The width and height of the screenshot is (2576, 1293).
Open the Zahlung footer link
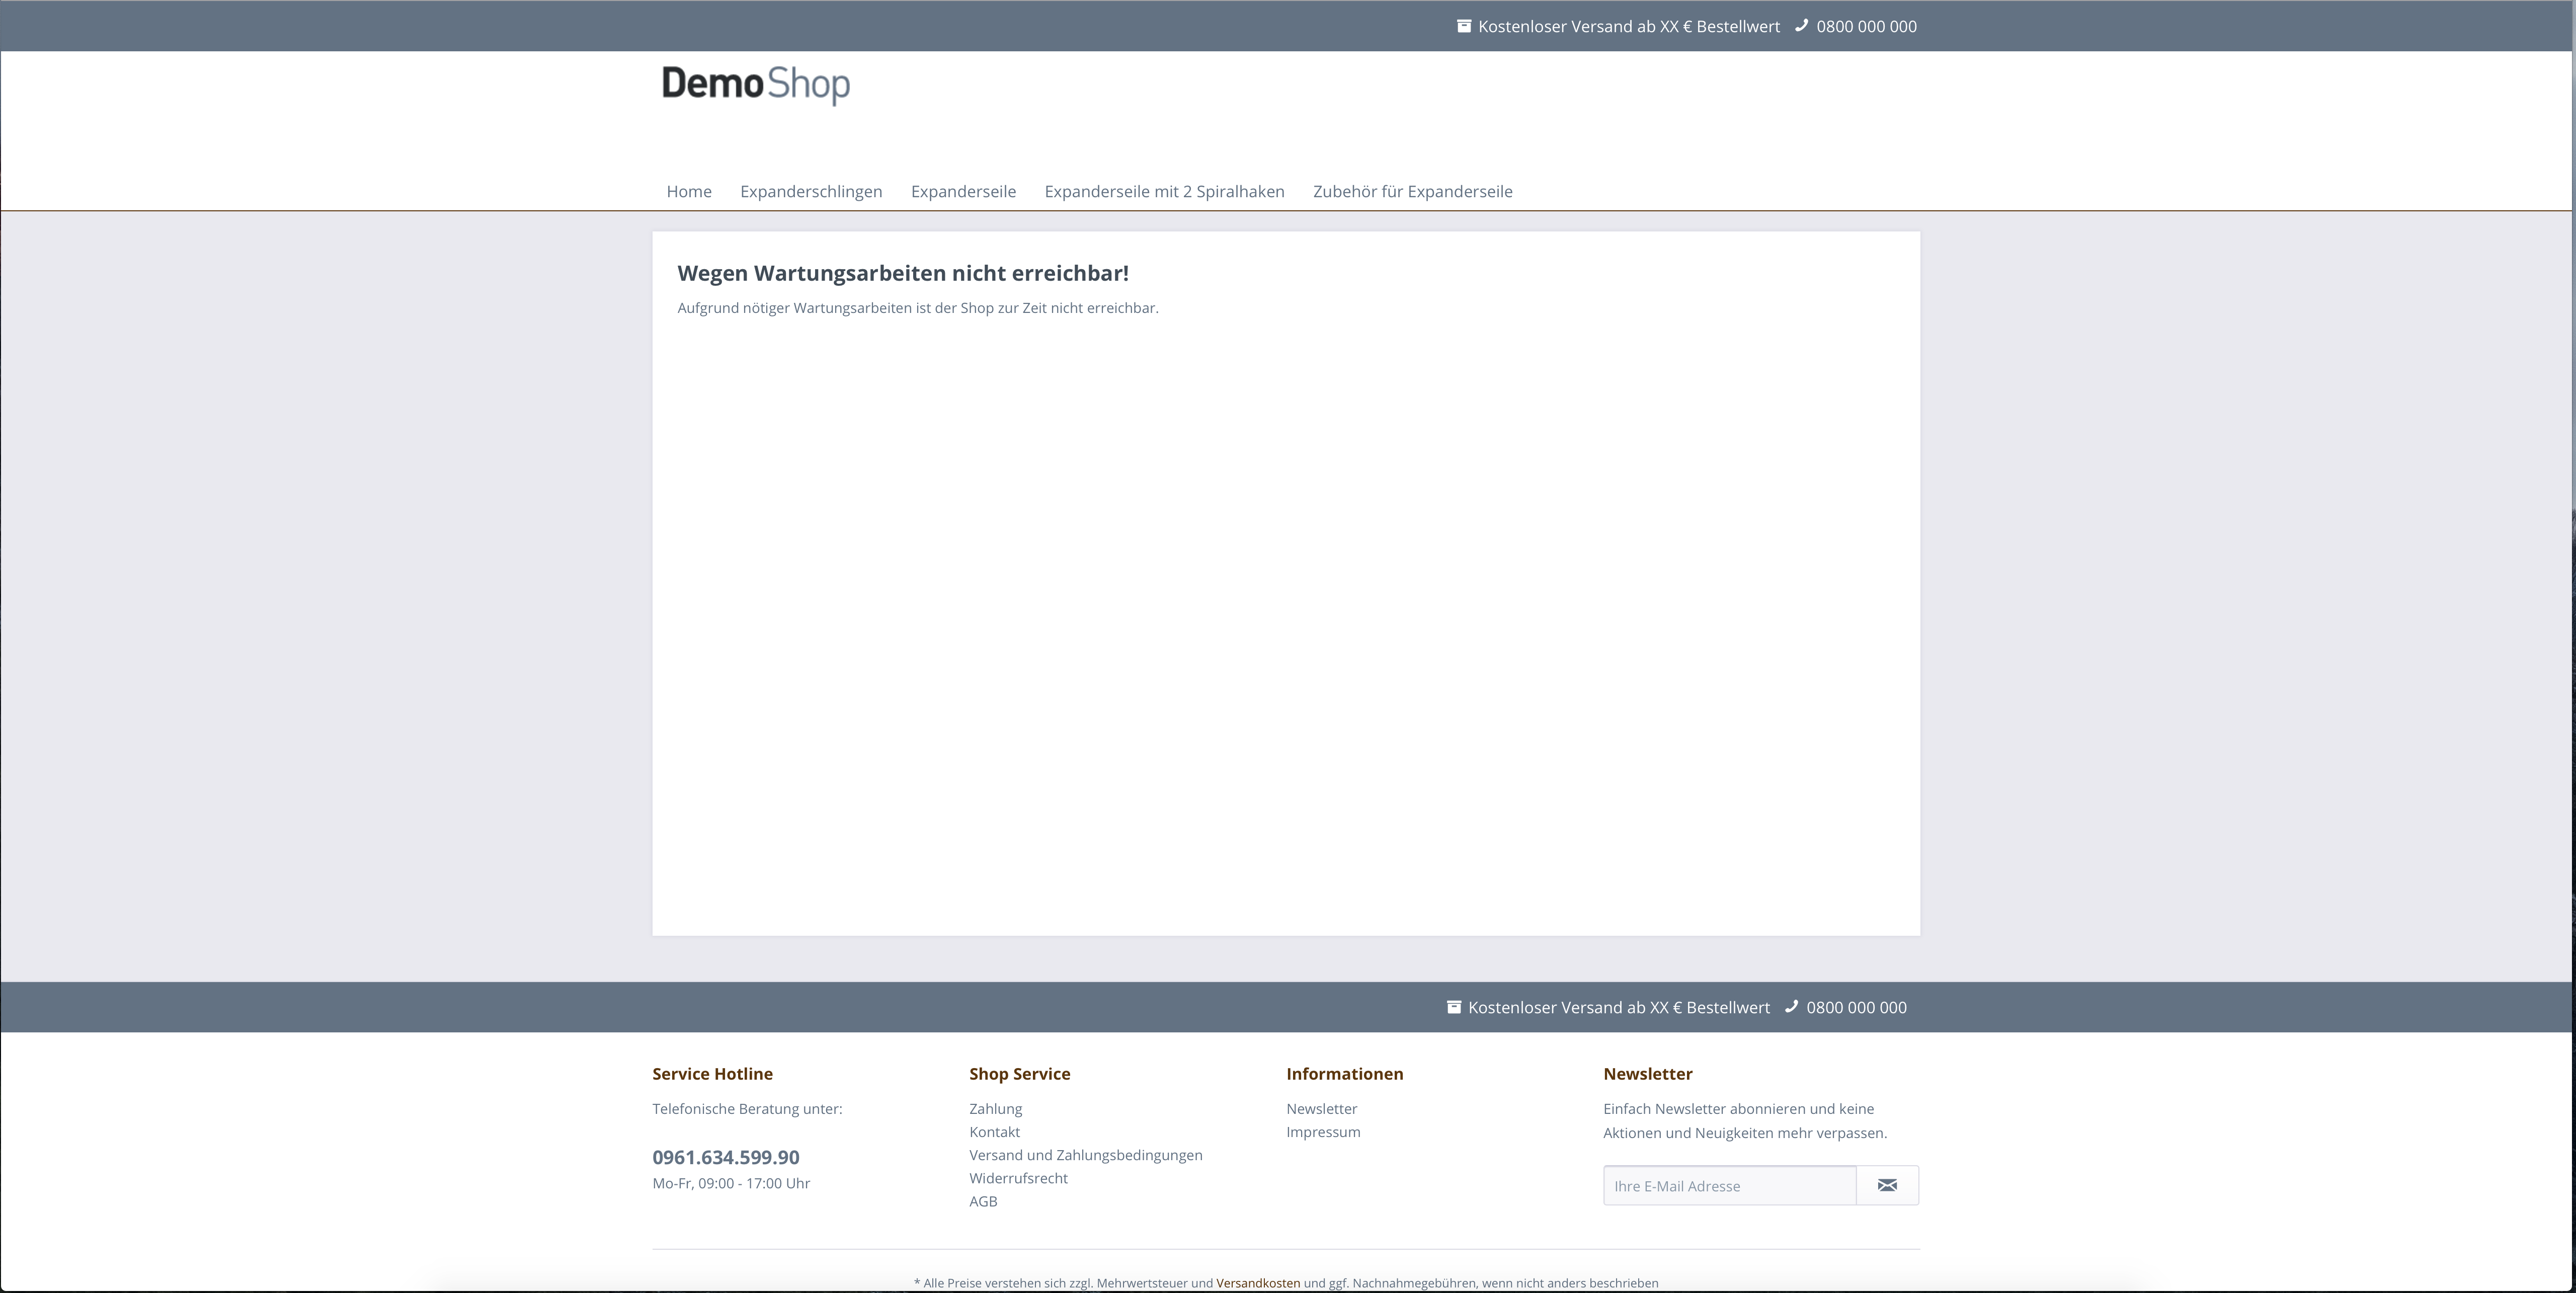(x=995, y=1108)
